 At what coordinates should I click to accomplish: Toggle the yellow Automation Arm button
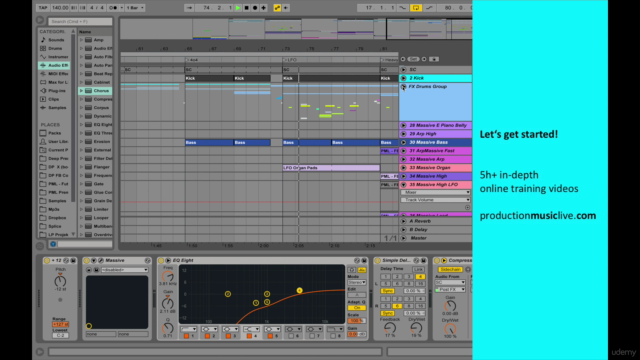[x=277, y=8]
